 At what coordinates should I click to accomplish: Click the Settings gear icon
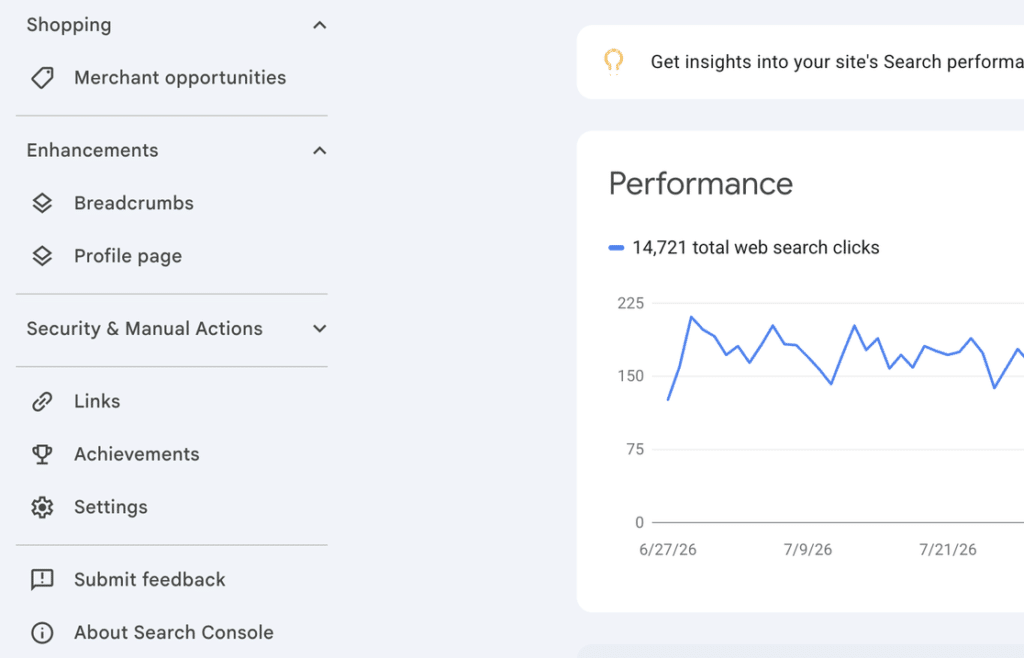pos(42,507)
